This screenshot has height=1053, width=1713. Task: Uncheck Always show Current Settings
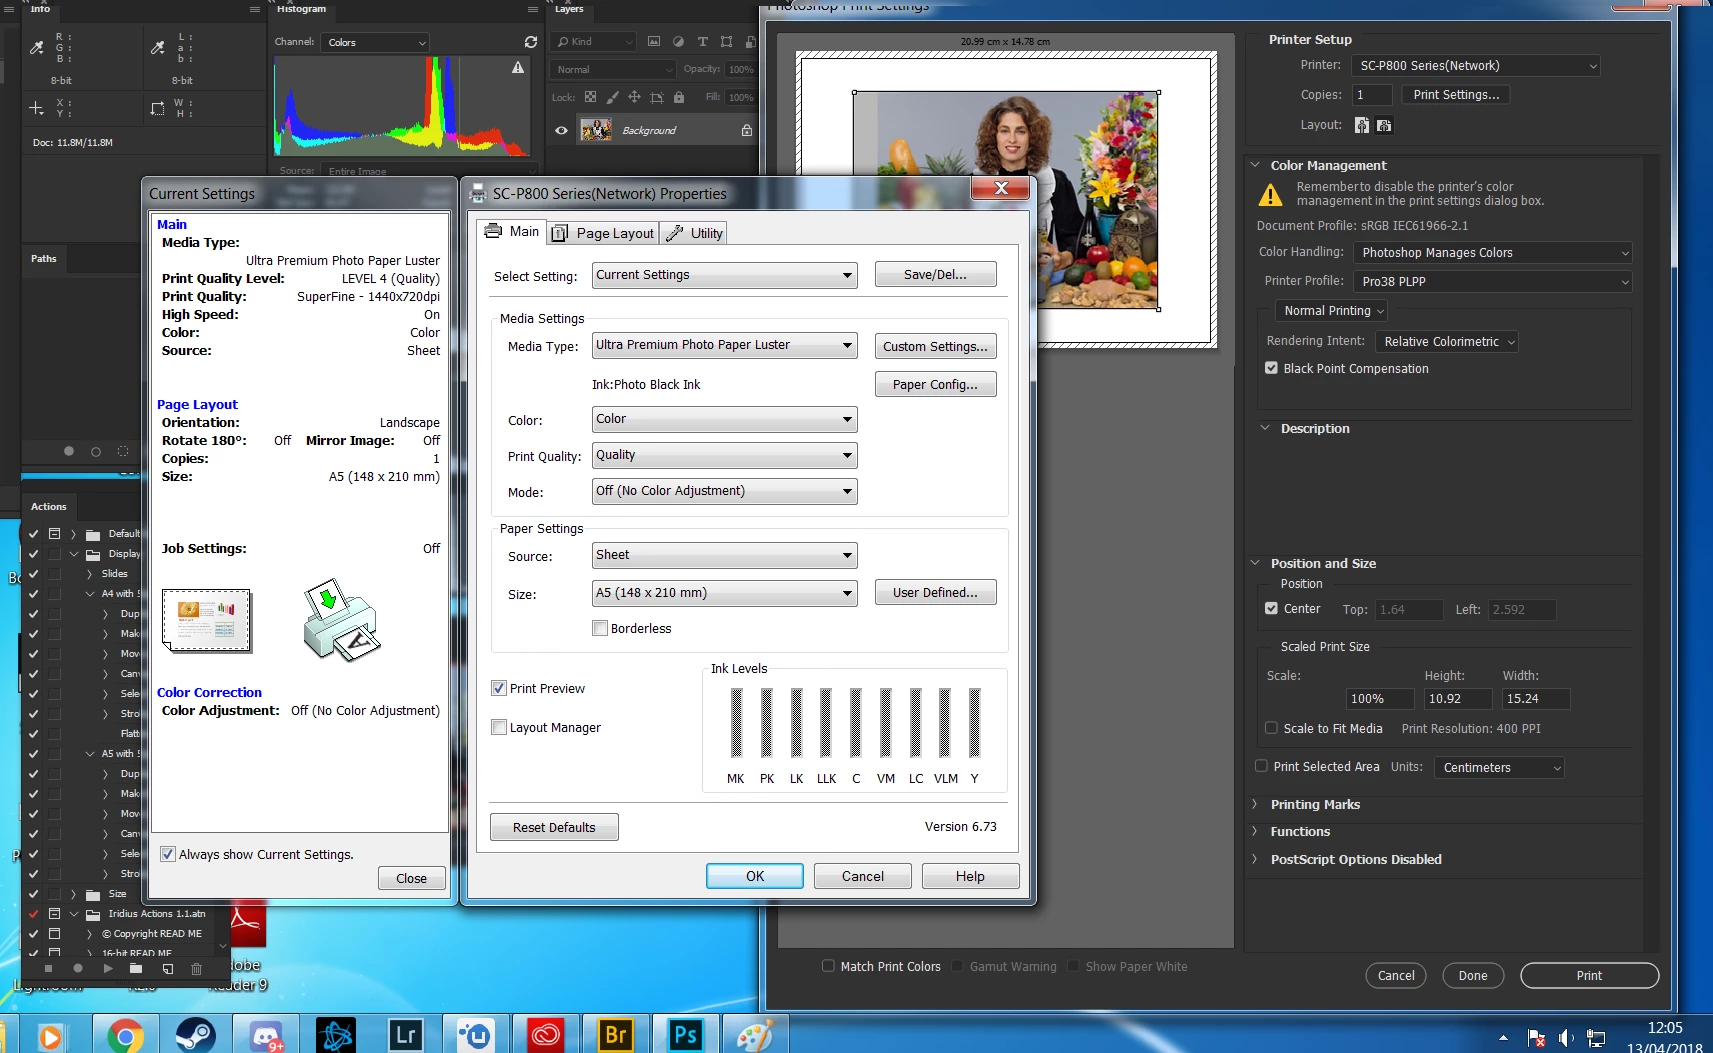pos(168,854)
